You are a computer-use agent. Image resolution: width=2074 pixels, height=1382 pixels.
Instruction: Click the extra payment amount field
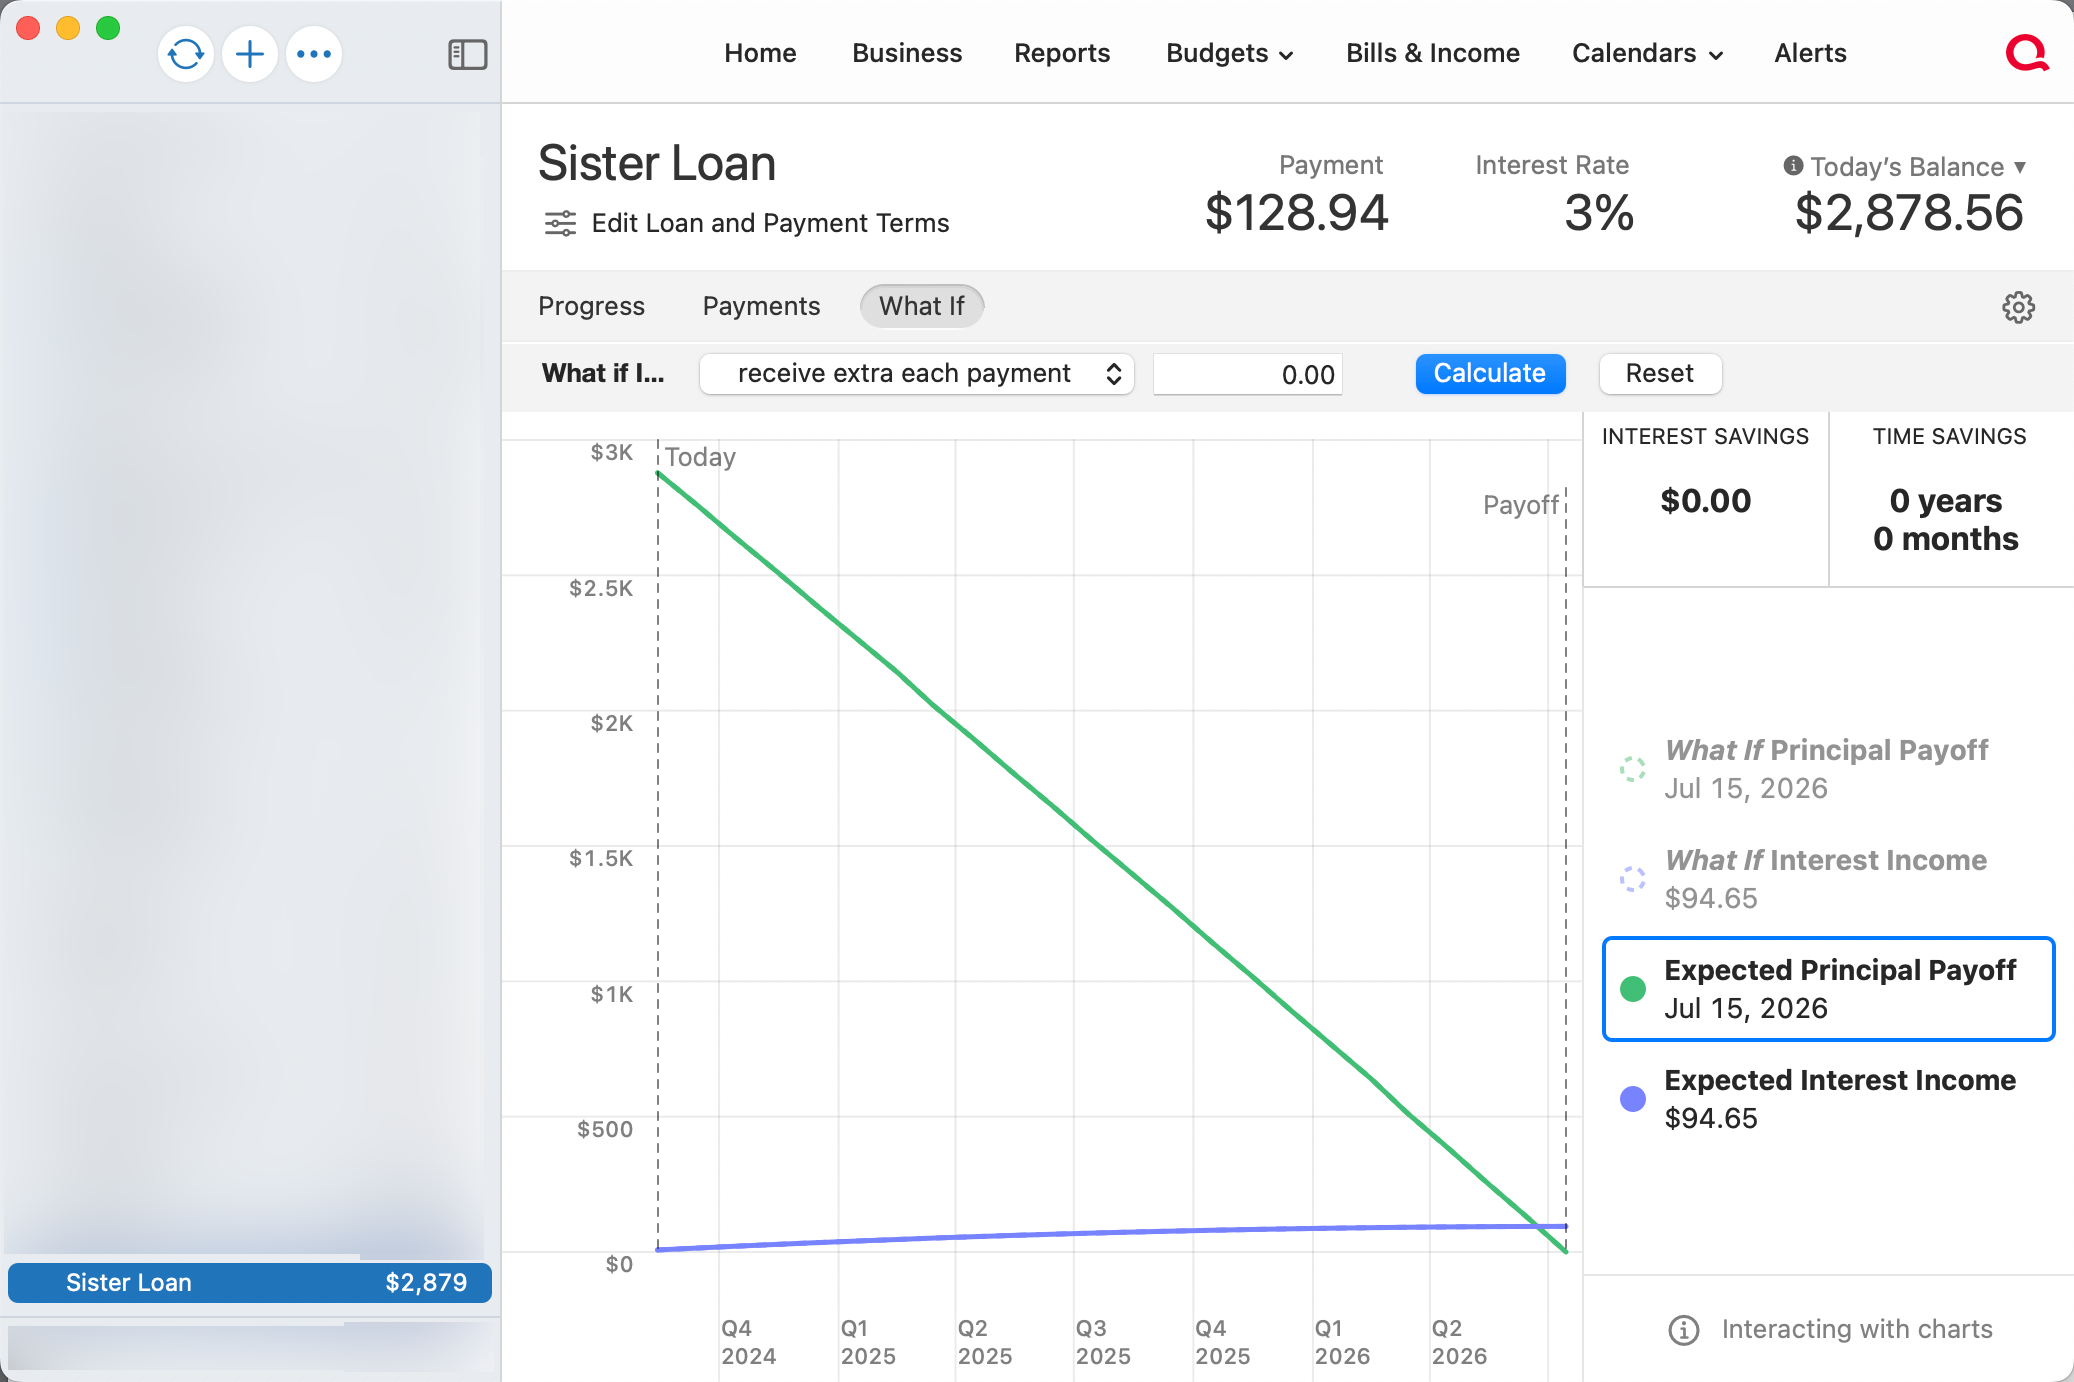(x=1247, y=374)
